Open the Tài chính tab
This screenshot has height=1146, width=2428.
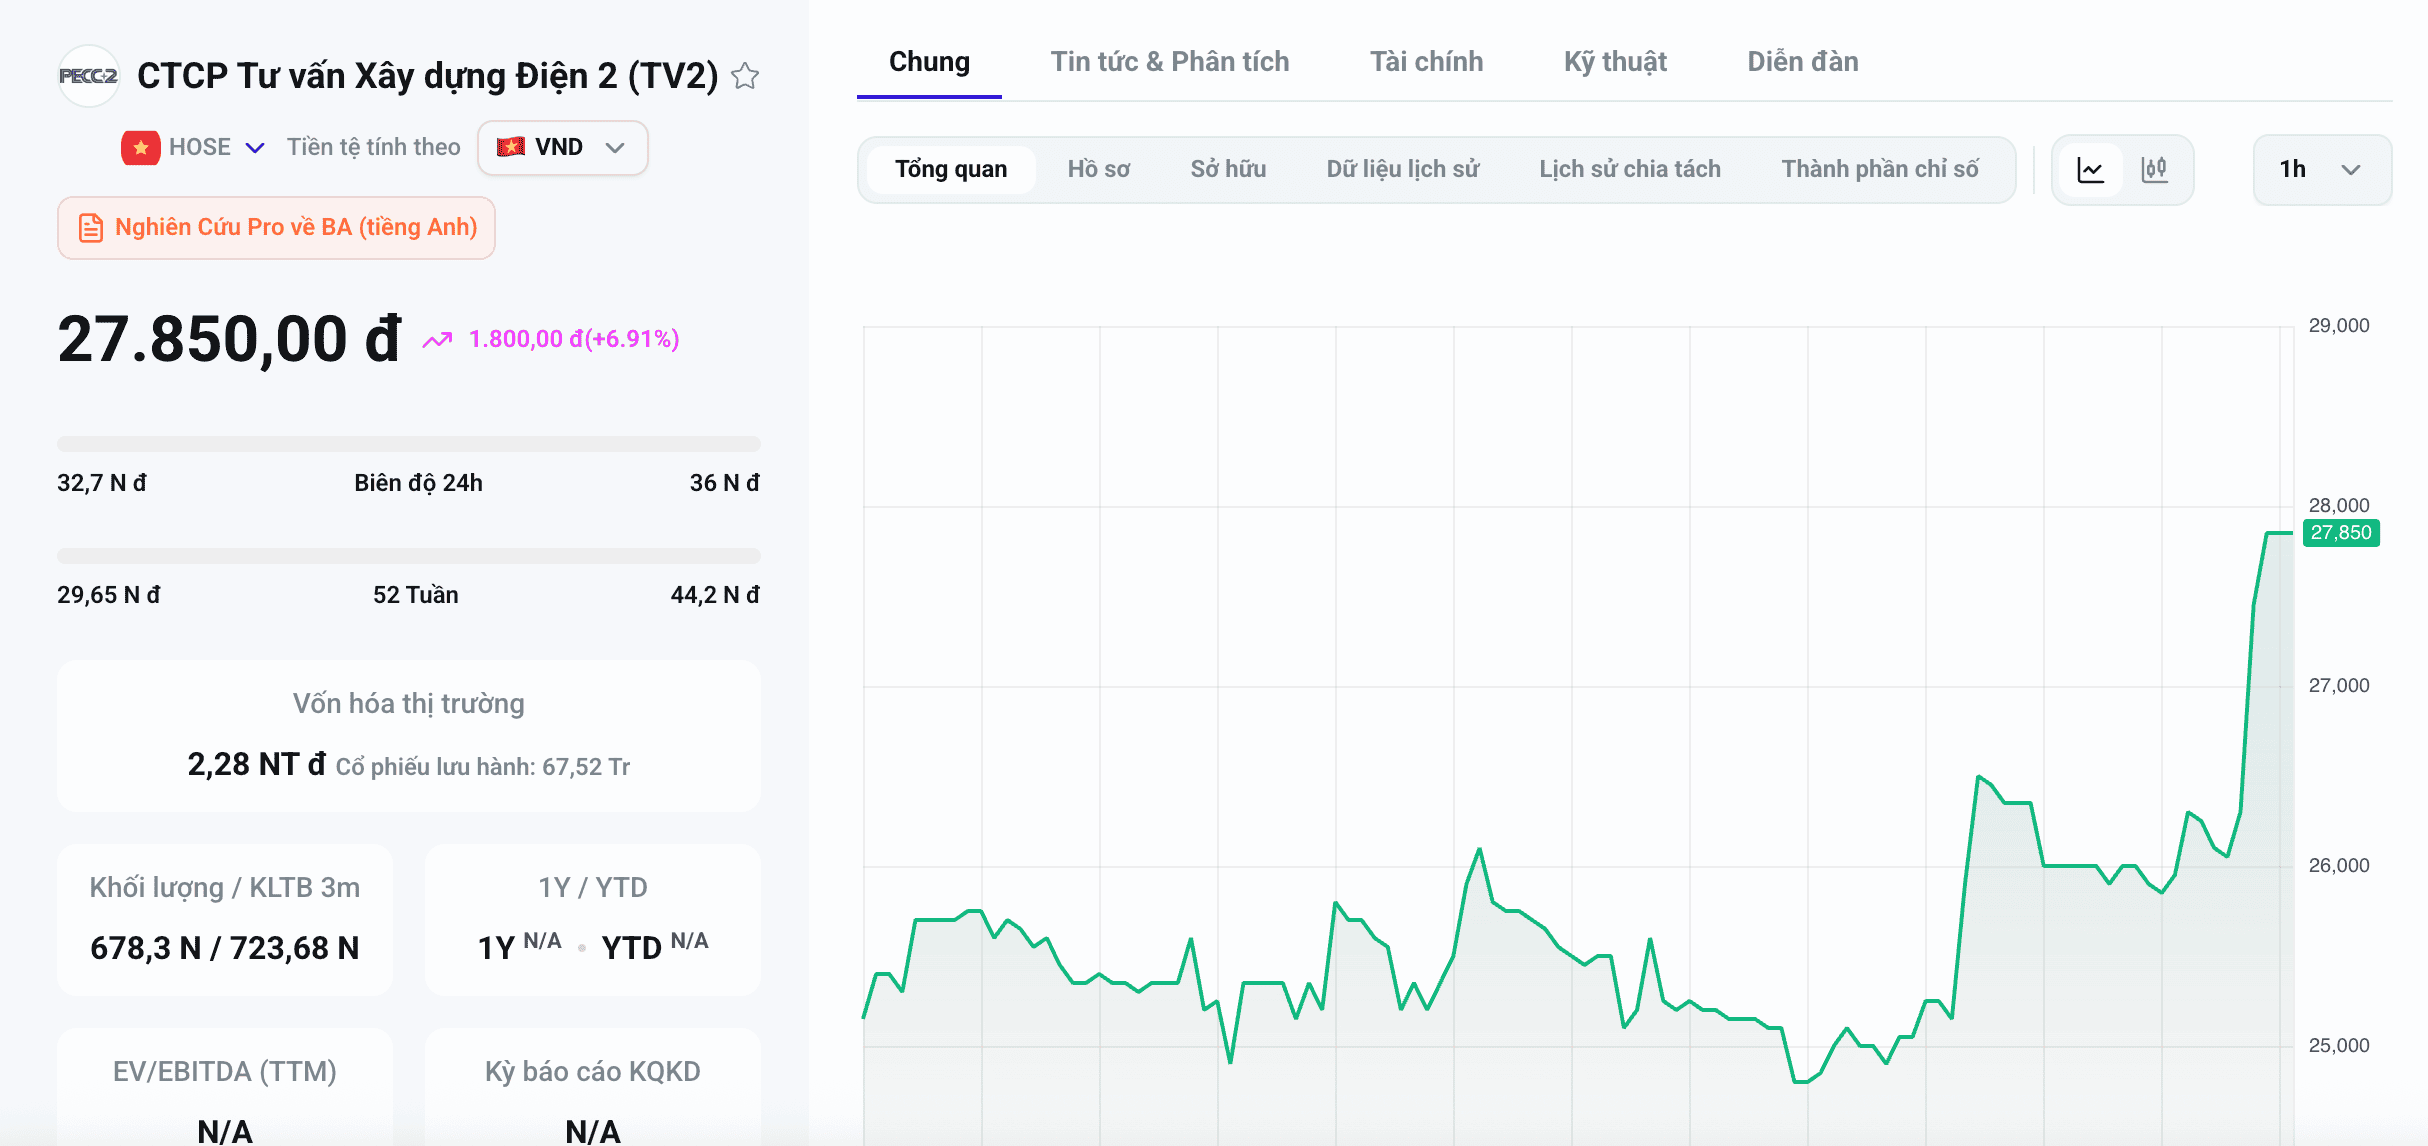(1426, 62)
